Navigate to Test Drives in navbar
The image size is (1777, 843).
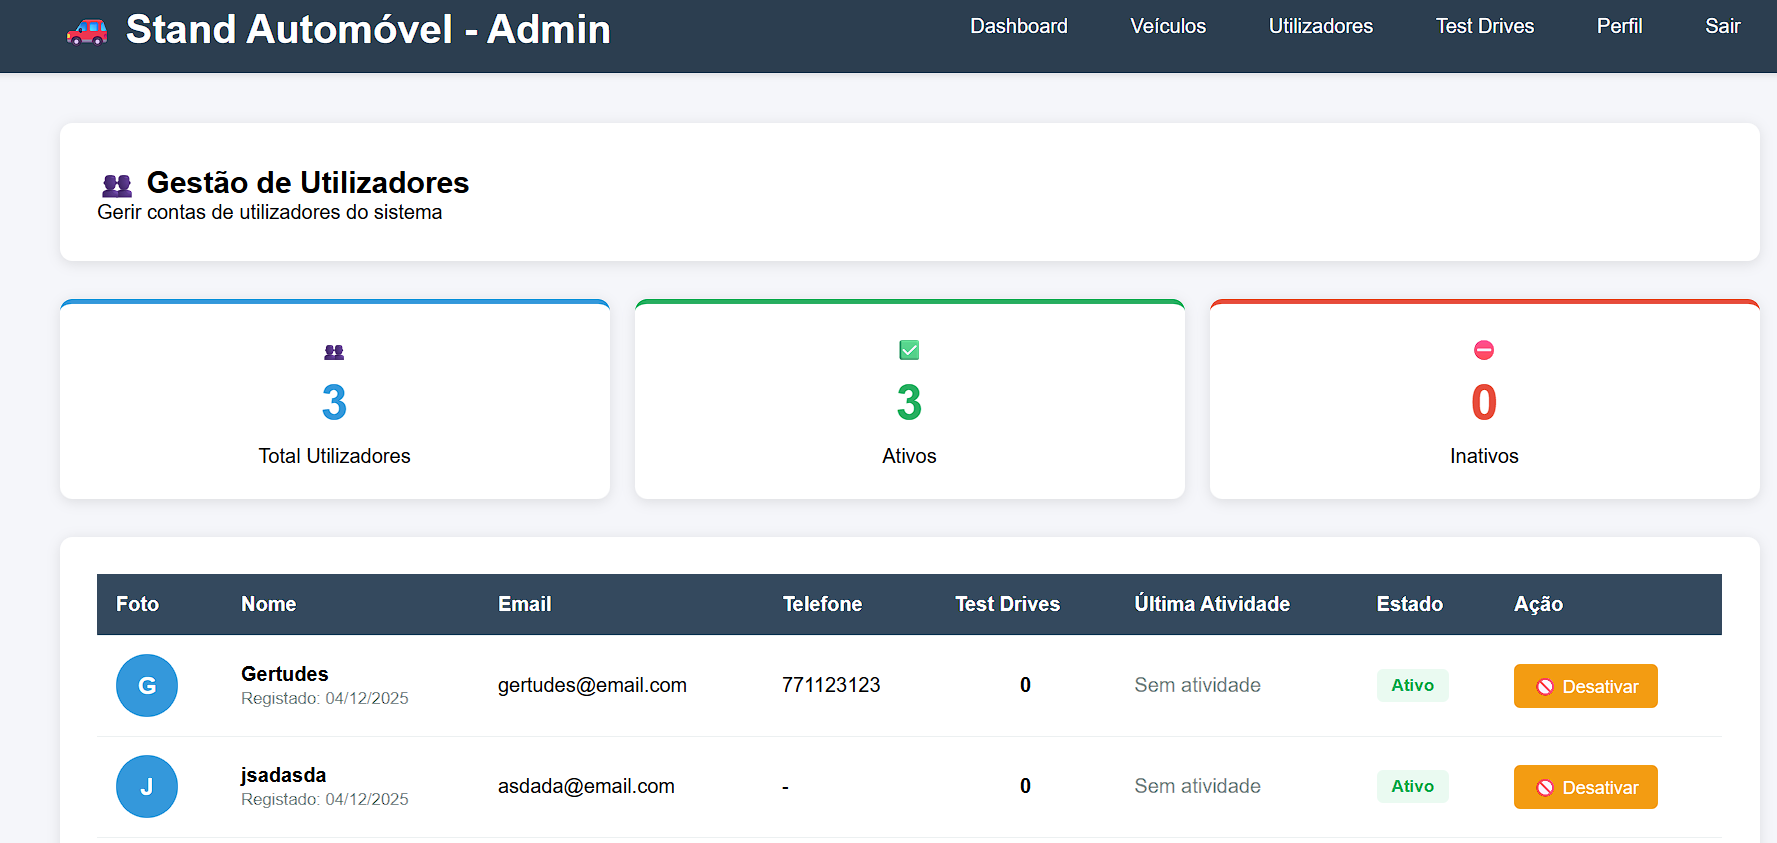coord(1484,27)
